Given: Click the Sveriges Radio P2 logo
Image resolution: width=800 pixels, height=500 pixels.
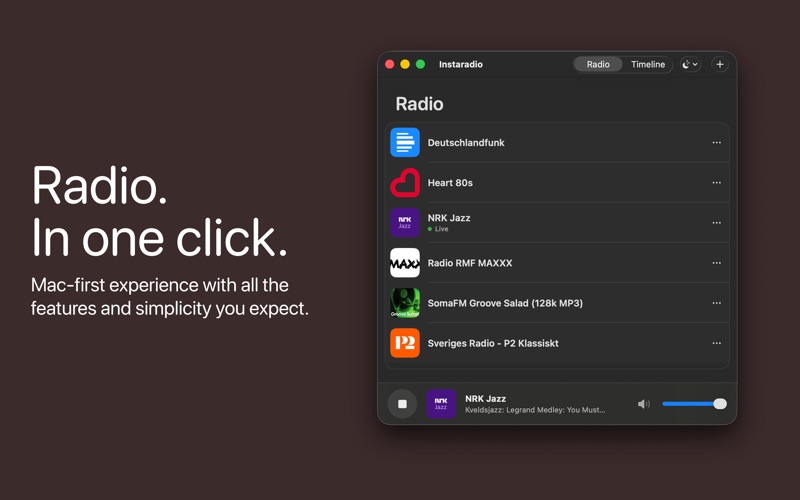Looking at the screenshot, I should (405, 343).
